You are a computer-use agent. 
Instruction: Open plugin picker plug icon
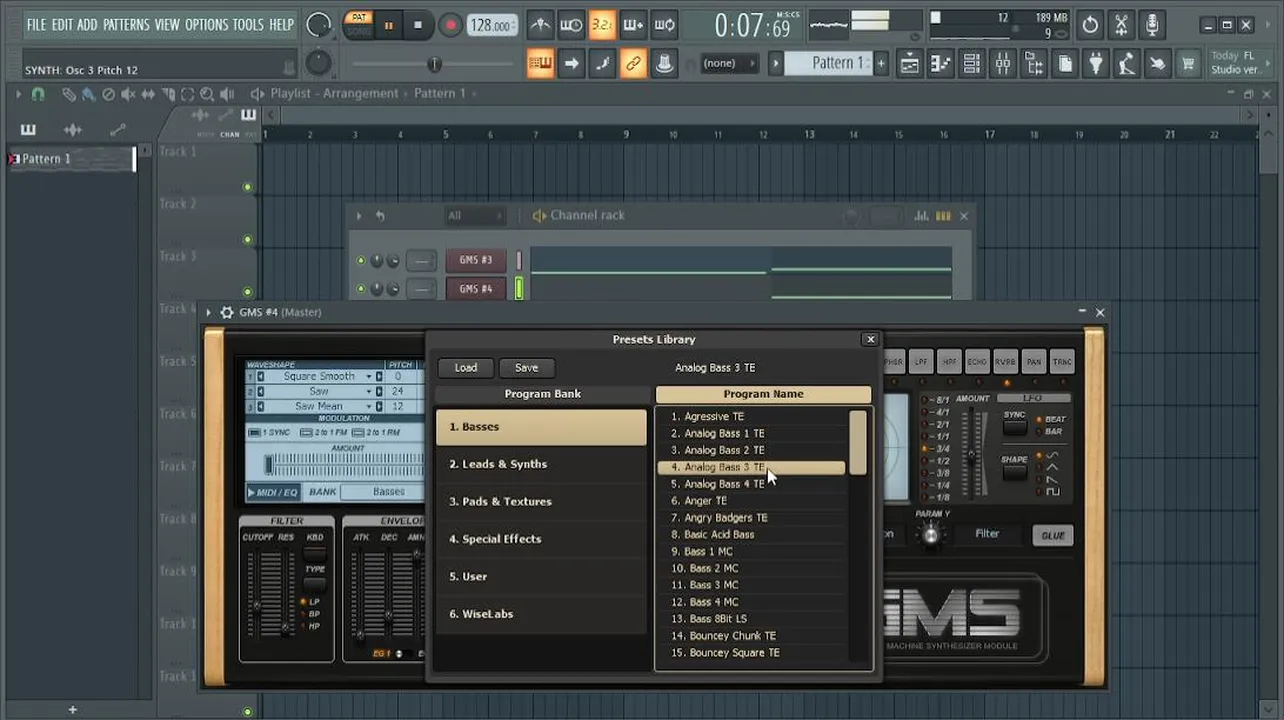[x=1096, y=64]
